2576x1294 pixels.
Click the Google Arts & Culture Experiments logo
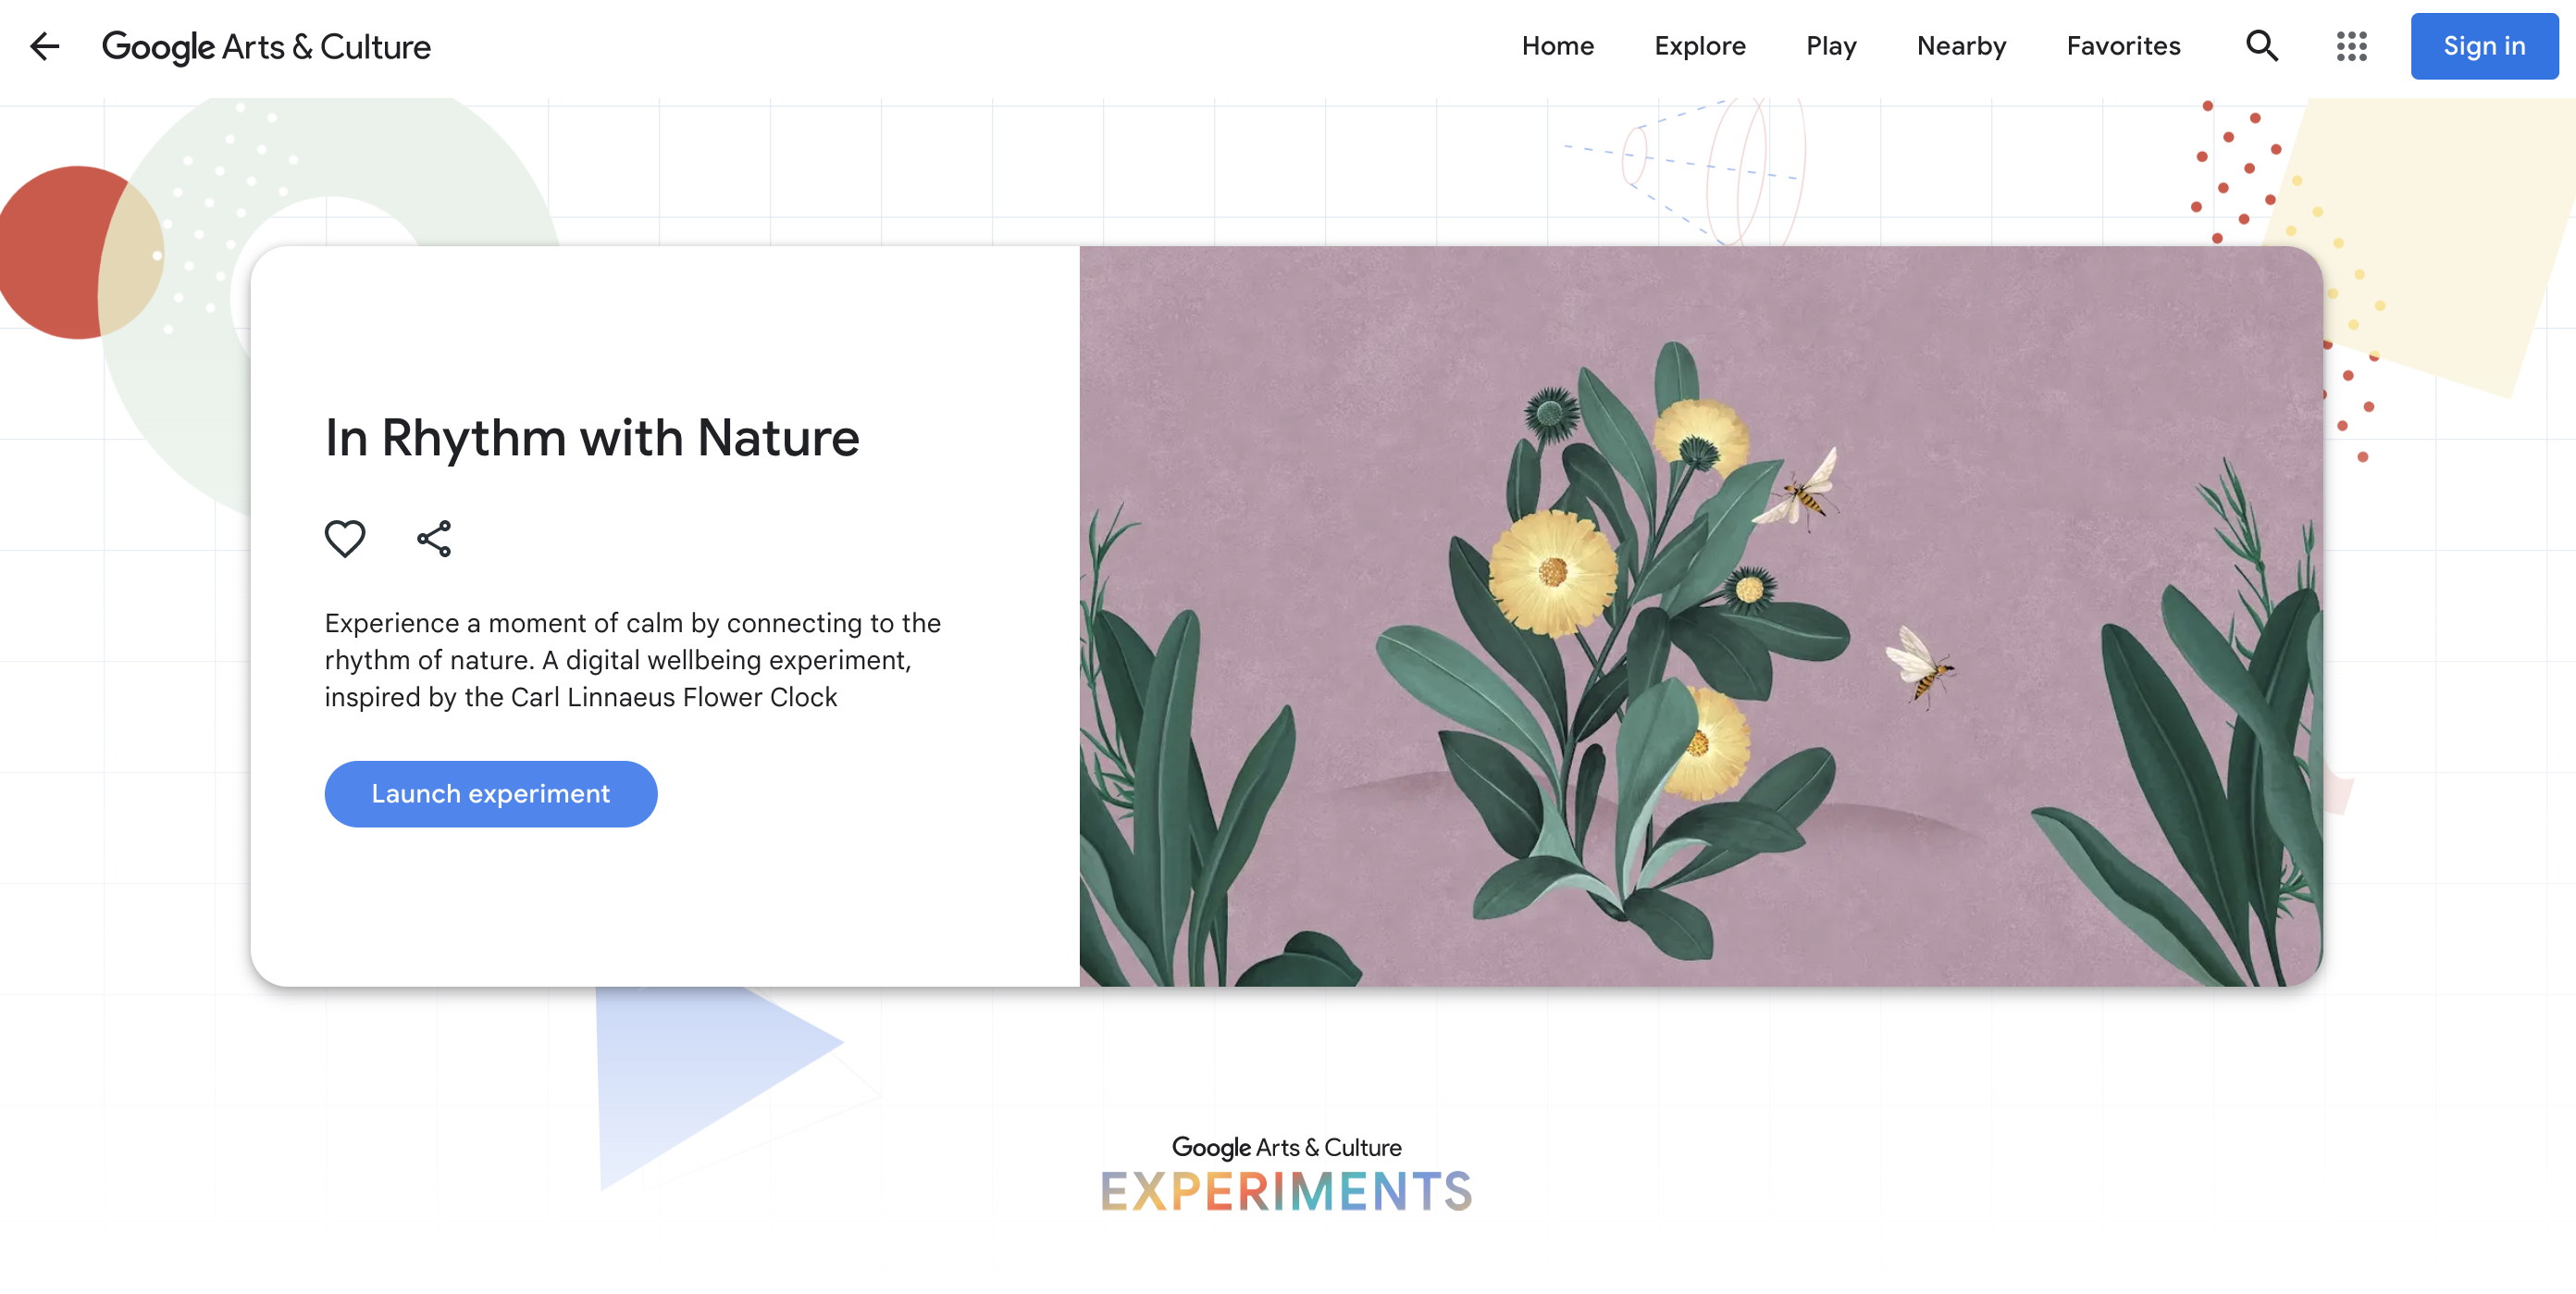pyautogui.click(x=1286, y=1173)
